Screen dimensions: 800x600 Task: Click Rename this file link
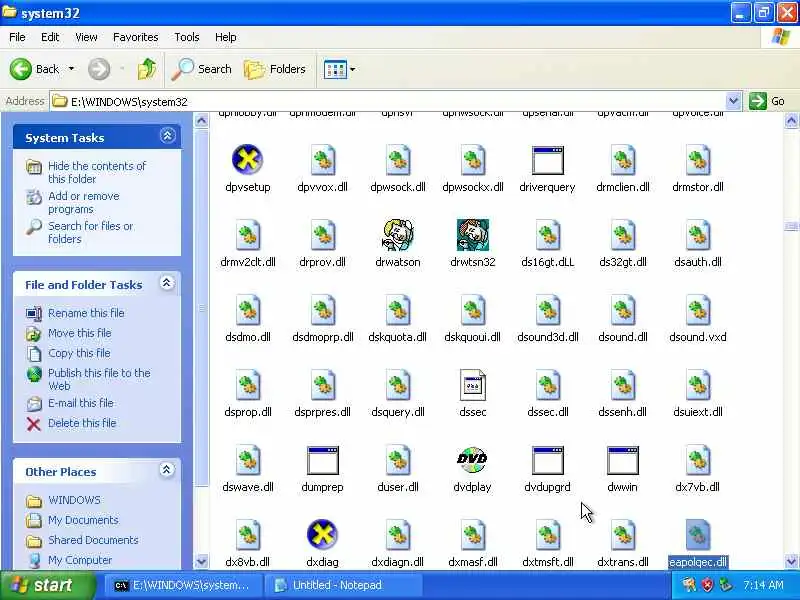[86, 313]
